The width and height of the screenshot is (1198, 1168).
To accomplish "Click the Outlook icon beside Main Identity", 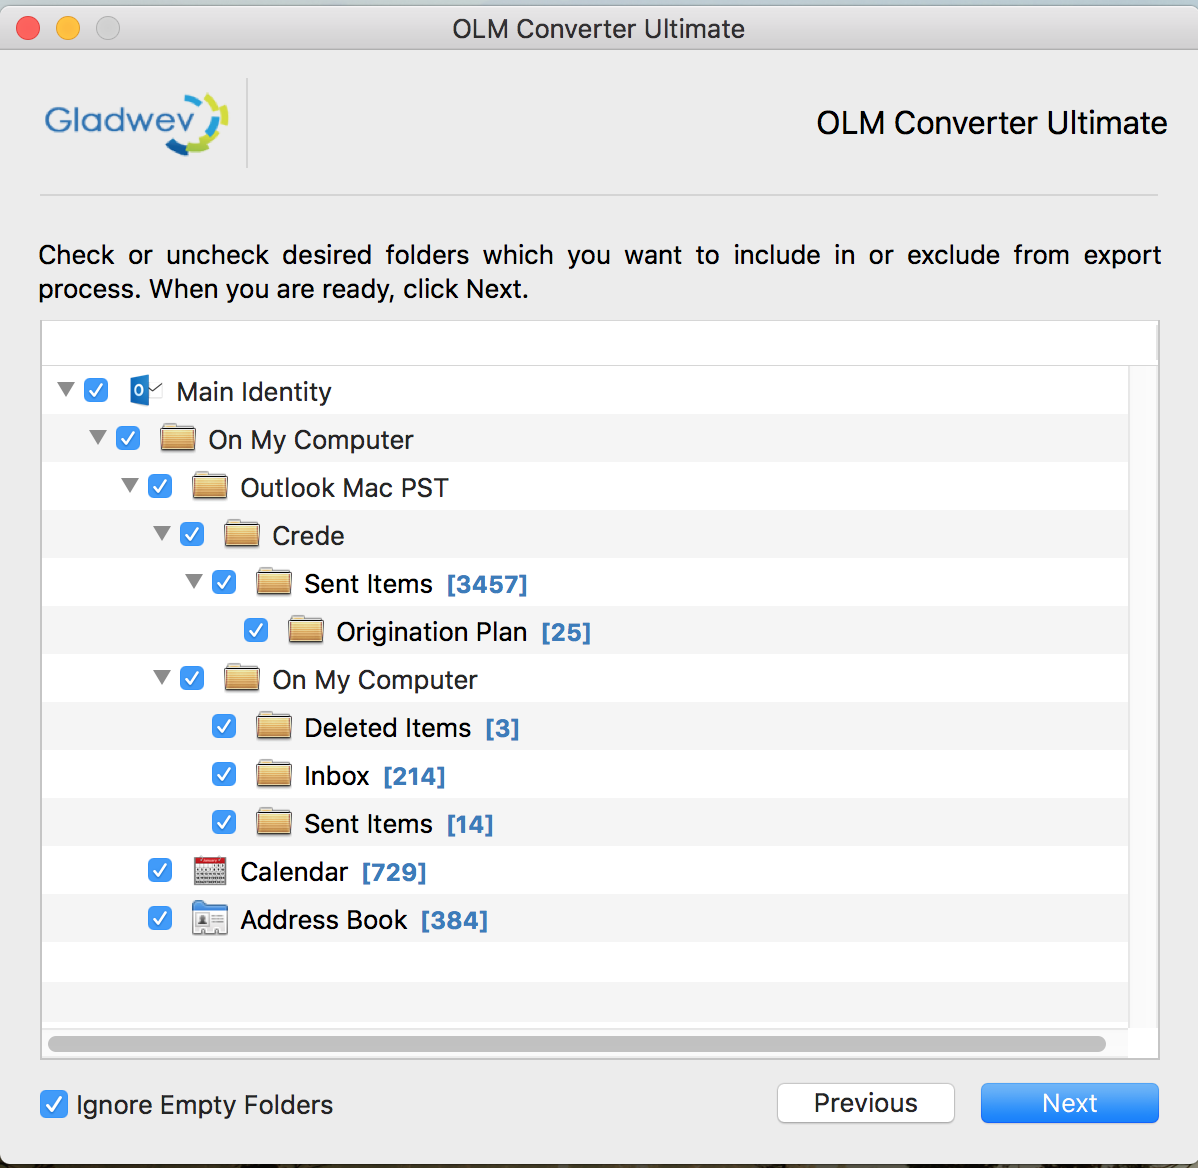I will 146,390.
